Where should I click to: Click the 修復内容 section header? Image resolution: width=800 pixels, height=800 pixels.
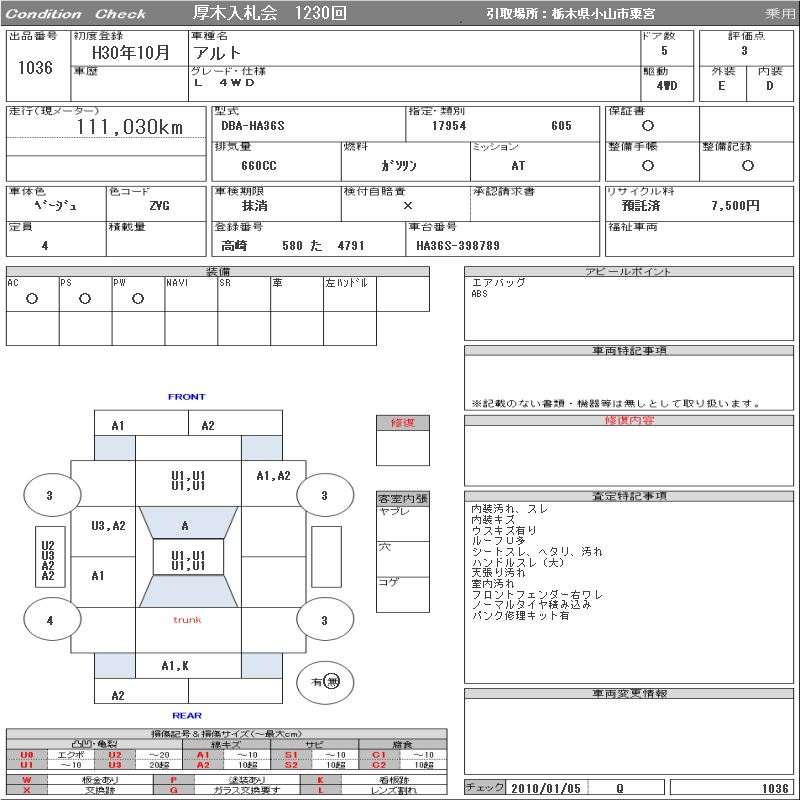630,421
